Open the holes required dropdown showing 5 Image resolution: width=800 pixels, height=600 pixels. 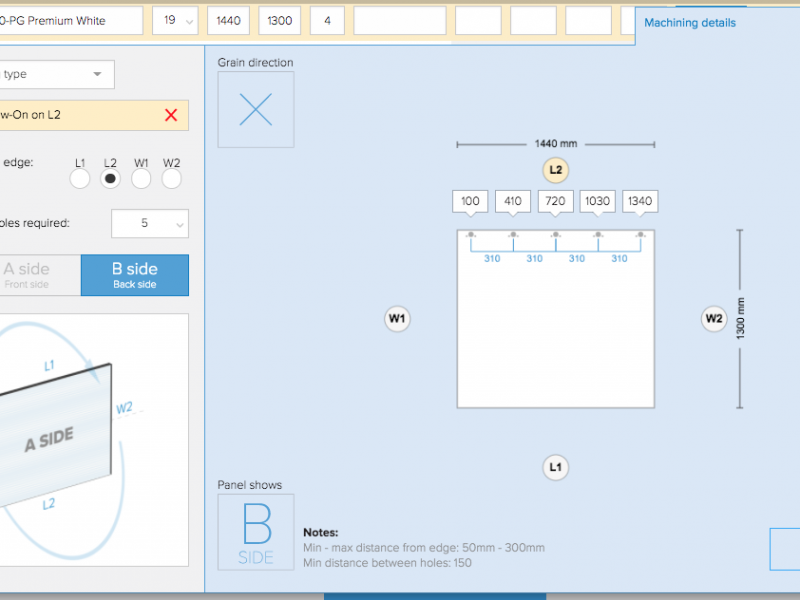tap(150, 223)
